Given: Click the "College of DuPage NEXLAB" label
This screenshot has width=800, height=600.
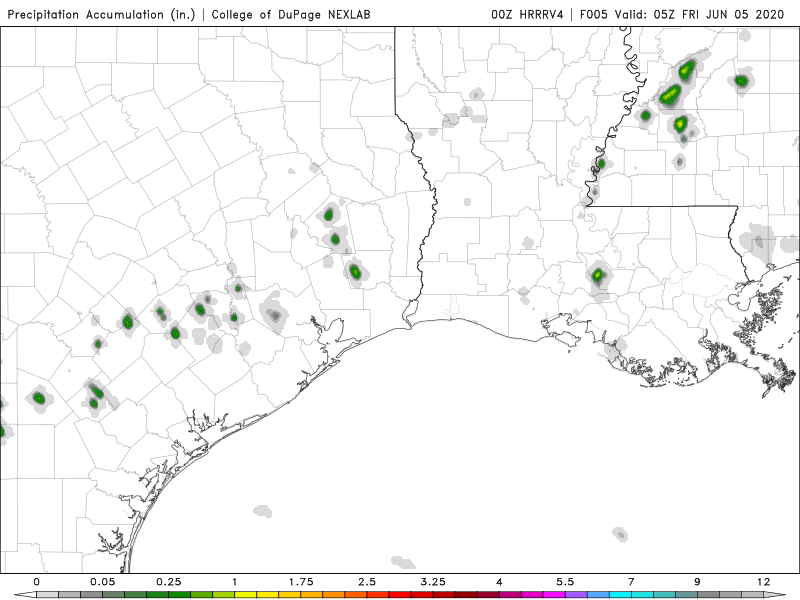Looking at the screenshot, I should point(291,15).
